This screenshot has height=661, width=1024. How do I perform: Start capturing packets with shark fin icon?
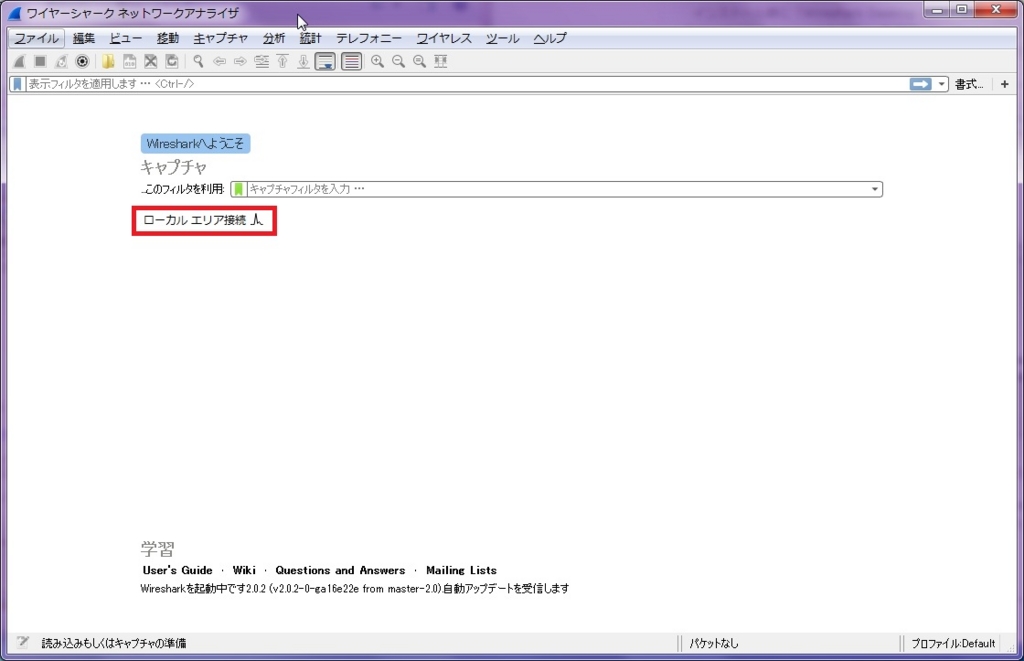tap(19, 61)
